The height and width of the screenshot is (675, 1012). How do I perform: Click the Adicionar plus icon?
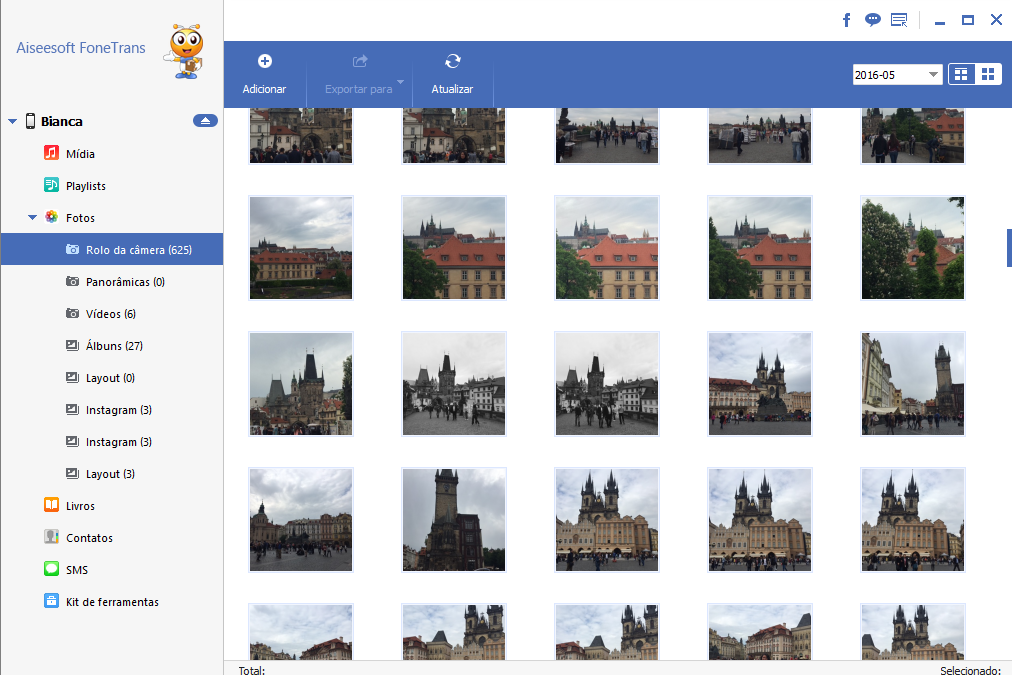click(264, 62)
